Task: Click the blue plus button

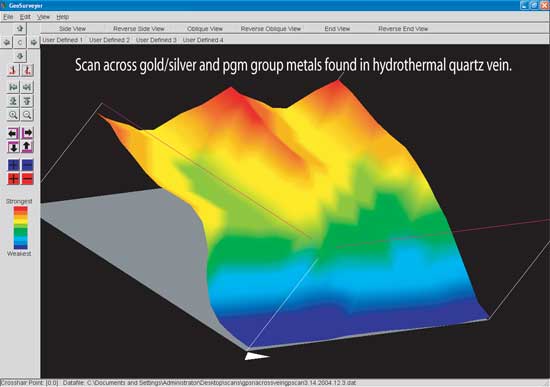Action: click(x=13, y=165)
